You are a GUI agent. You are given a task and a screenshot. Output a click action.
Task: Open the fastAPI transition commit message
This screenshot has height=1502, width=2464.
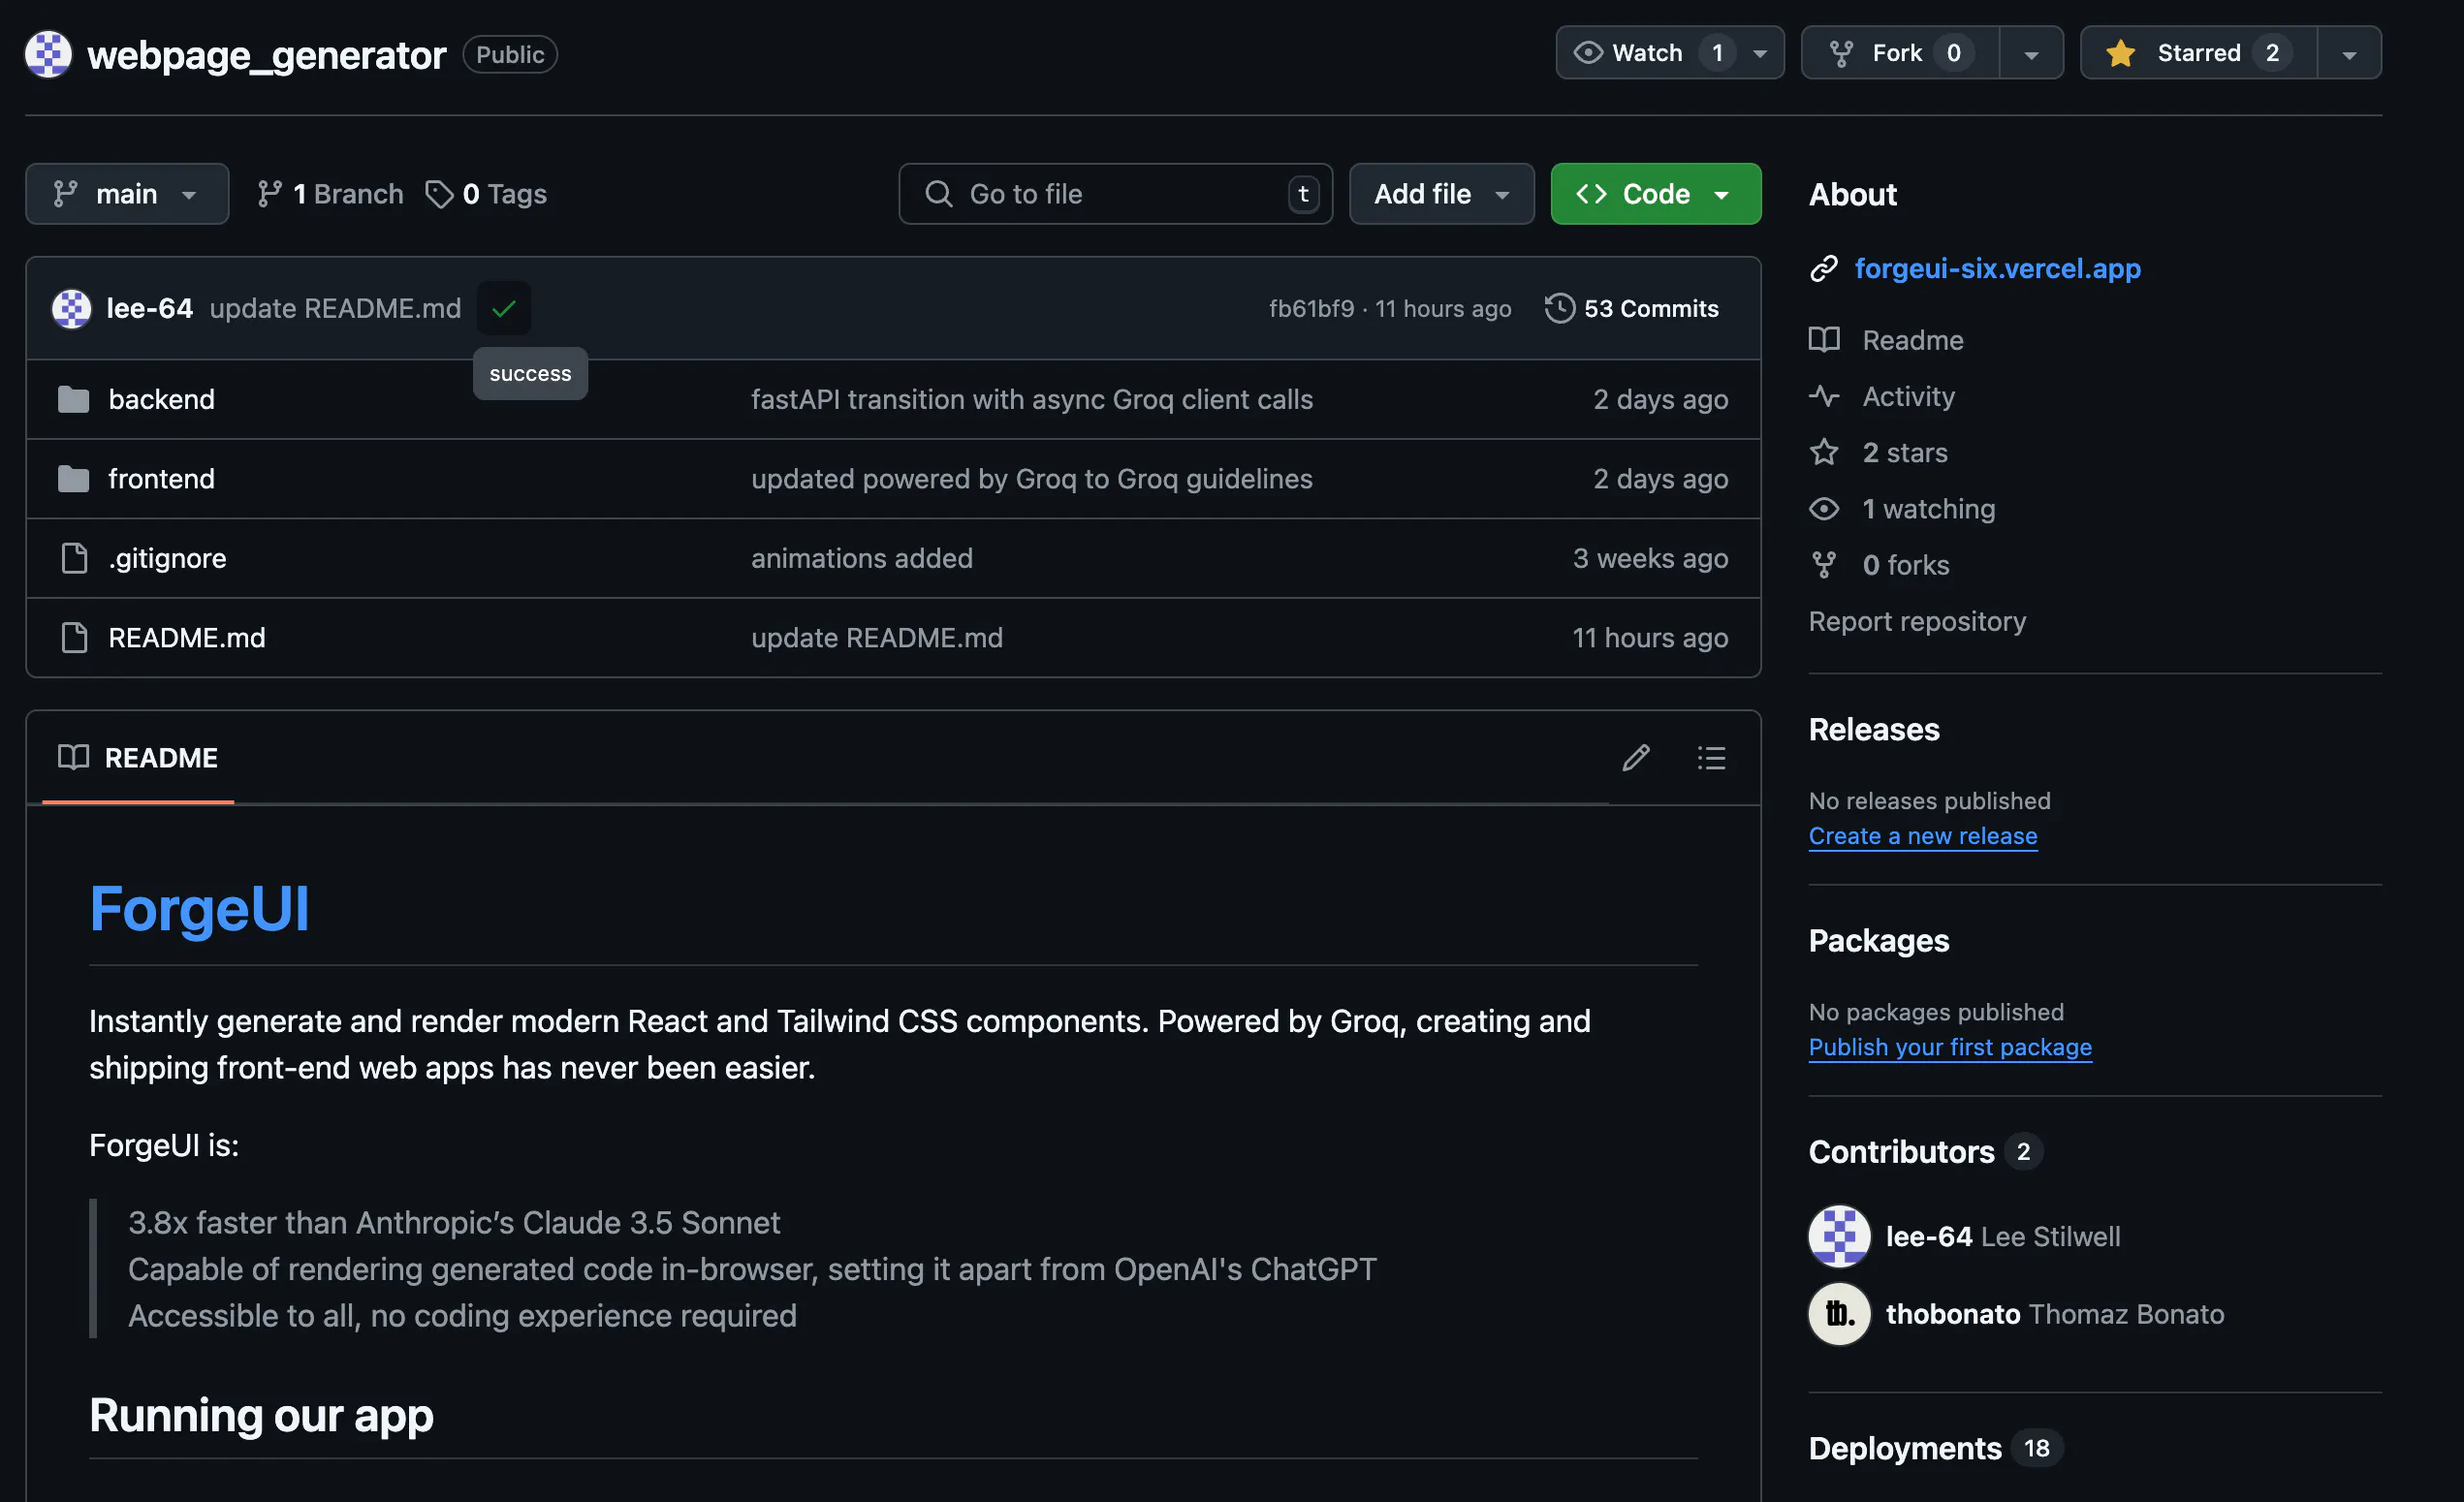pyautogui.click(x=1032, y=399)
